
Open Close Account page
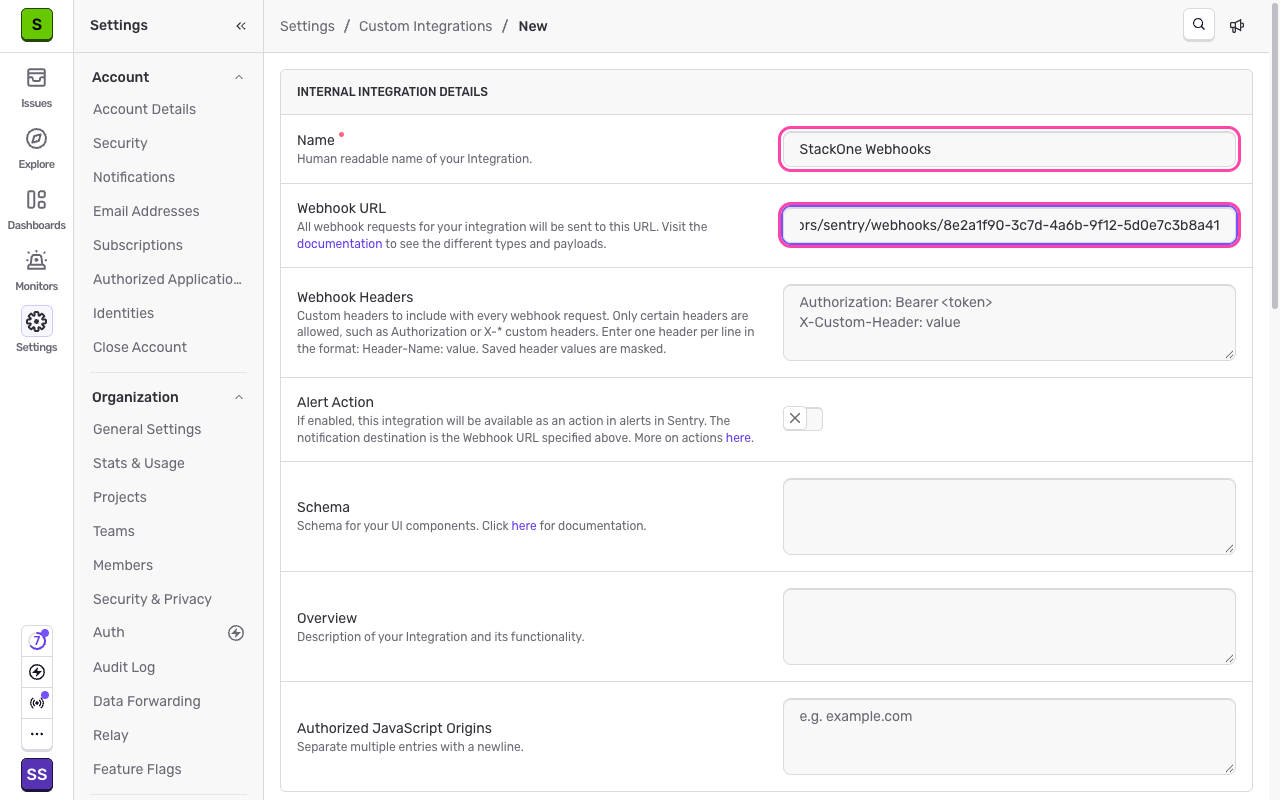140,347
